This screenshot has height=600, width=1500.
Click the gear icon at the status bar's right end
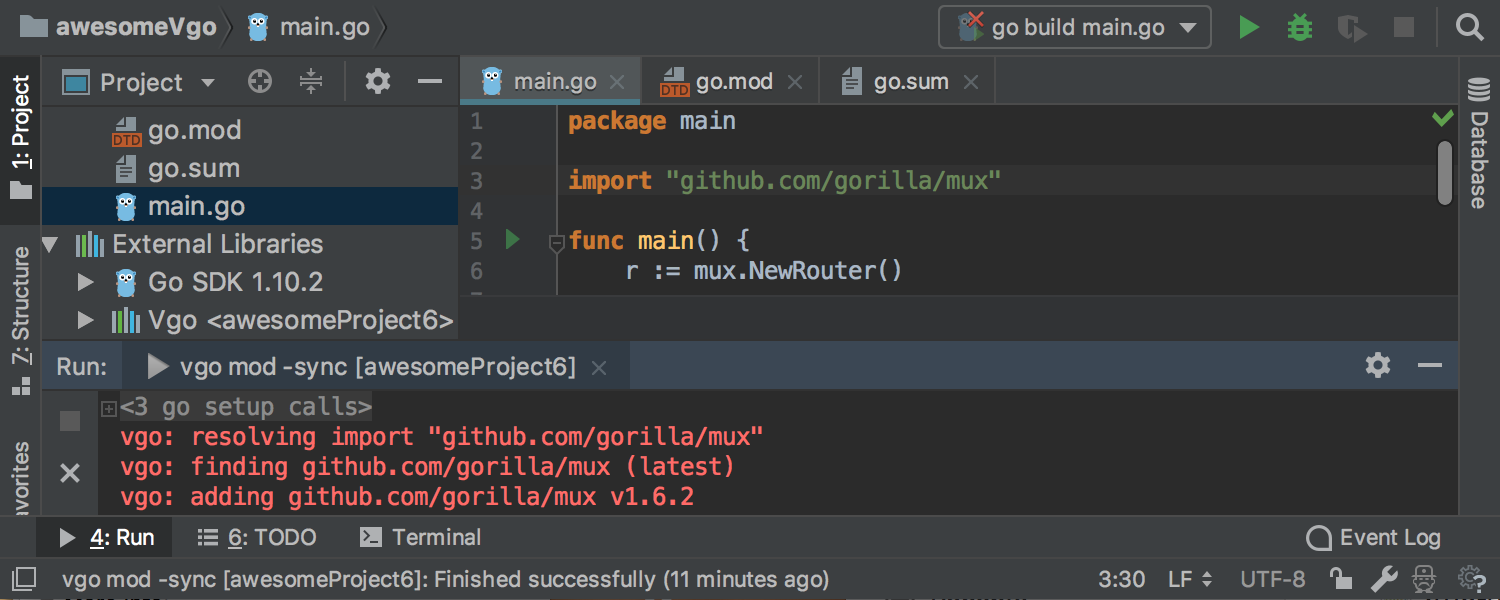point(1471,579)
